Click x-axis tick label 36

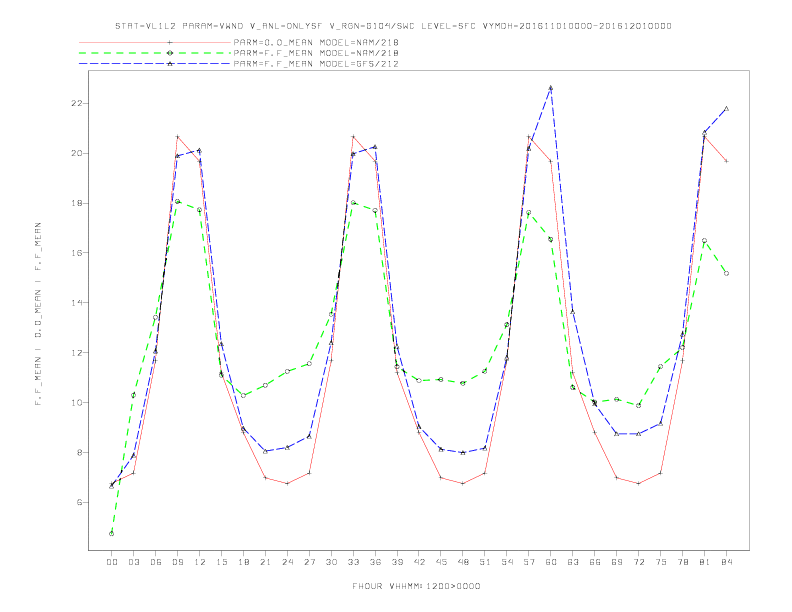click(x=375, y=562)
